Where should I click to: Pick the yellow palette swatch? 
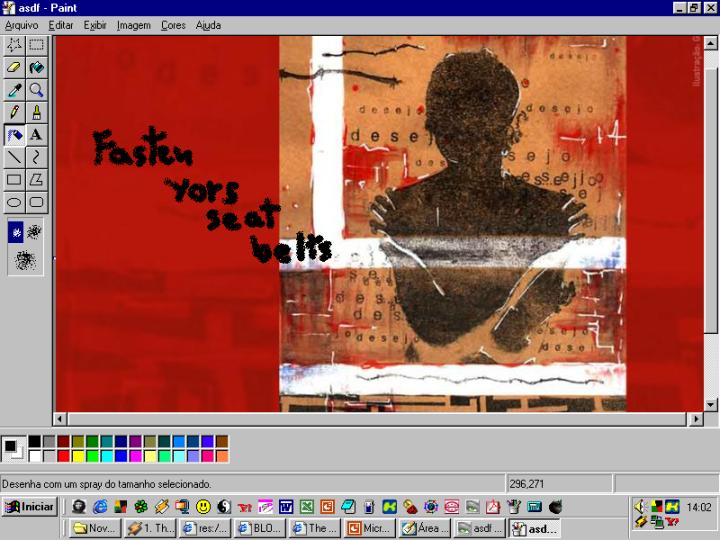pos(78,456)
